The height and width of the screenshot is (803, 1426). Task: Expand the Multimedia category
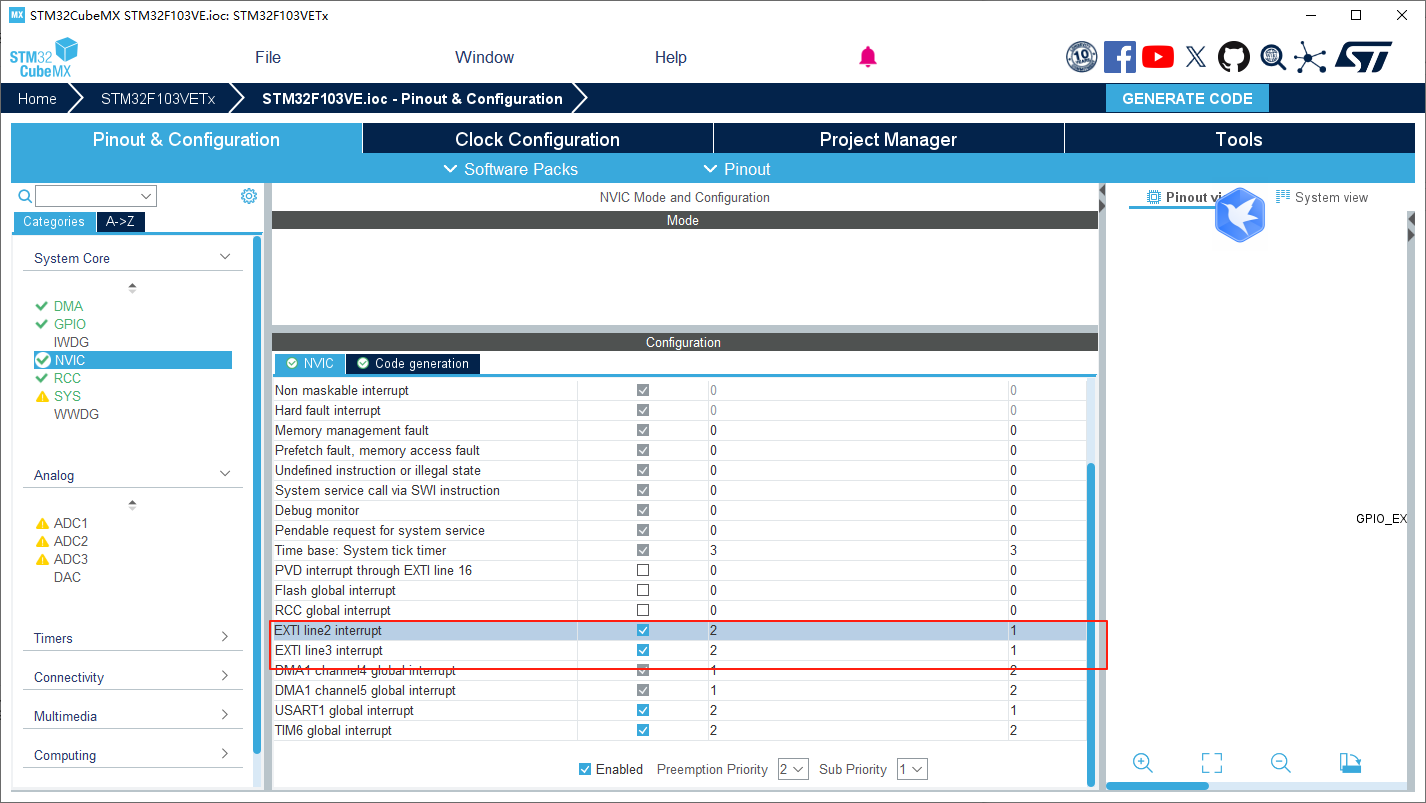[225, 715]
